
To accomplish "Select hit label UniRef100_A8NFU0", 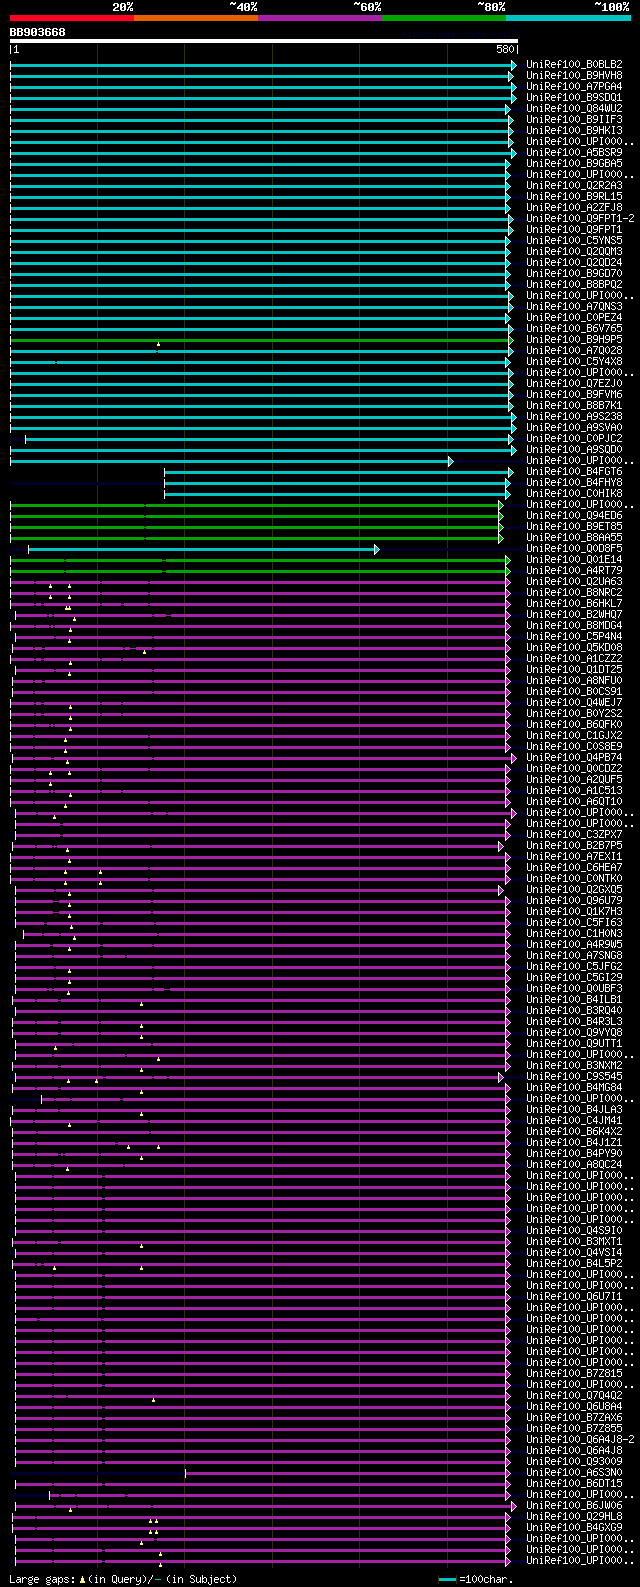I will (x=574, y=680).
